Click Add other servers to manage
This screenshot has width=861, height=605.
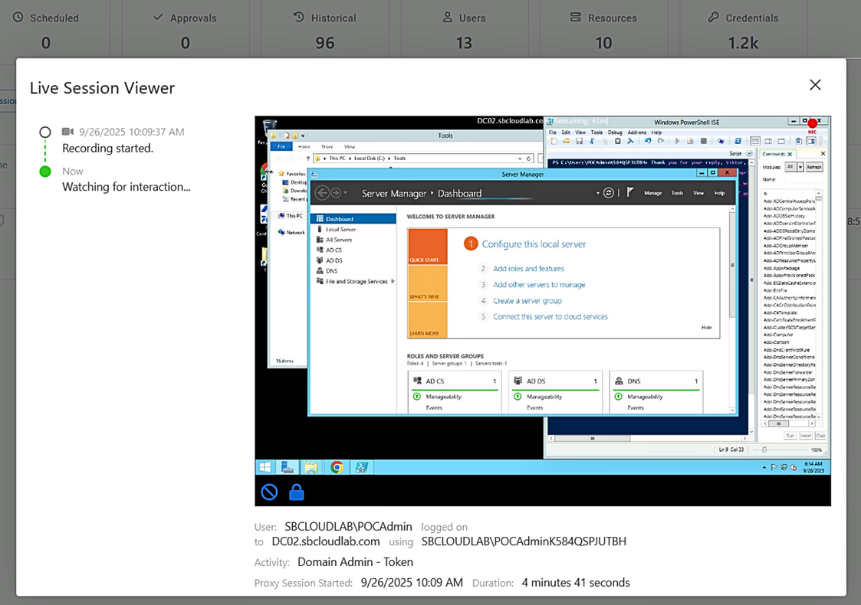[539, 284]
